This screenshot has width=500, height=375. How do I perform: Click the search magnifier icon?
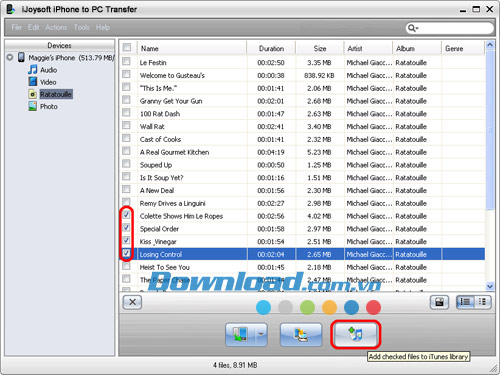pos(412,28)
